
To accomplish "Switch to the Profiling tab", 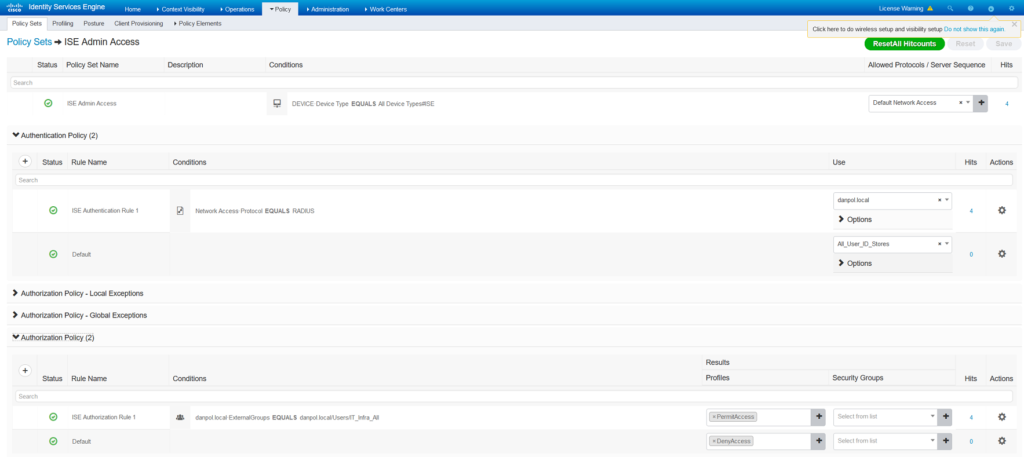I will click(x=63, y=23).
